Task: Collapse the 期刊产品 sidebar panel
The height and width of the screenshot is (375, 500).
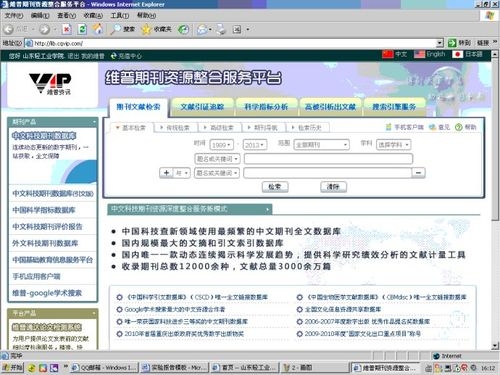Action: click(x=94, y=122)
